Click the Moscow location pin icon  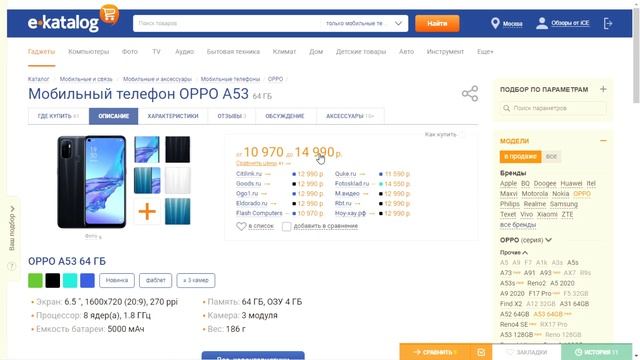point(495,23)
